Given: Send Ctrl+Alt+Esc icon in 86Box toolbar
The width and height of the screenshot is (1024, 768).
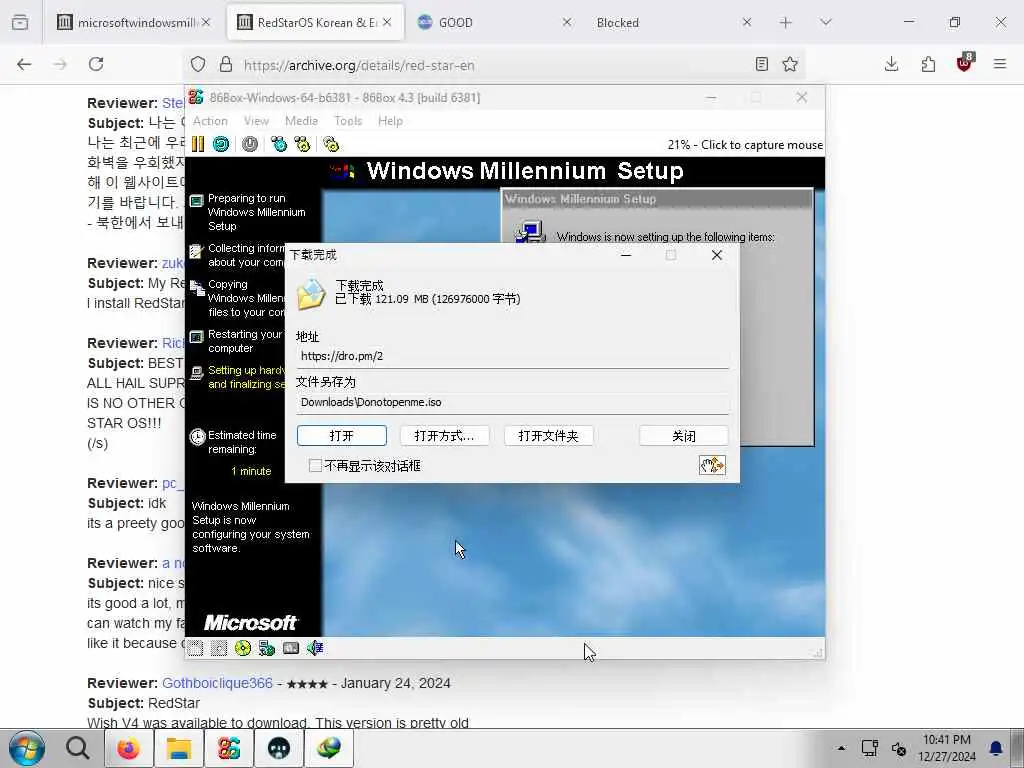Looking at the screenshot, I should click(302, 144).
